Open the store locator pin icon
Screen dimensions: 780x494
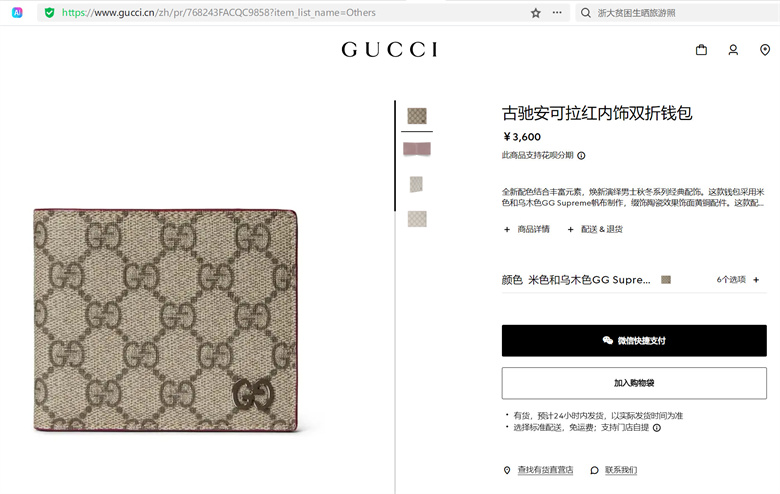point(765,50)
